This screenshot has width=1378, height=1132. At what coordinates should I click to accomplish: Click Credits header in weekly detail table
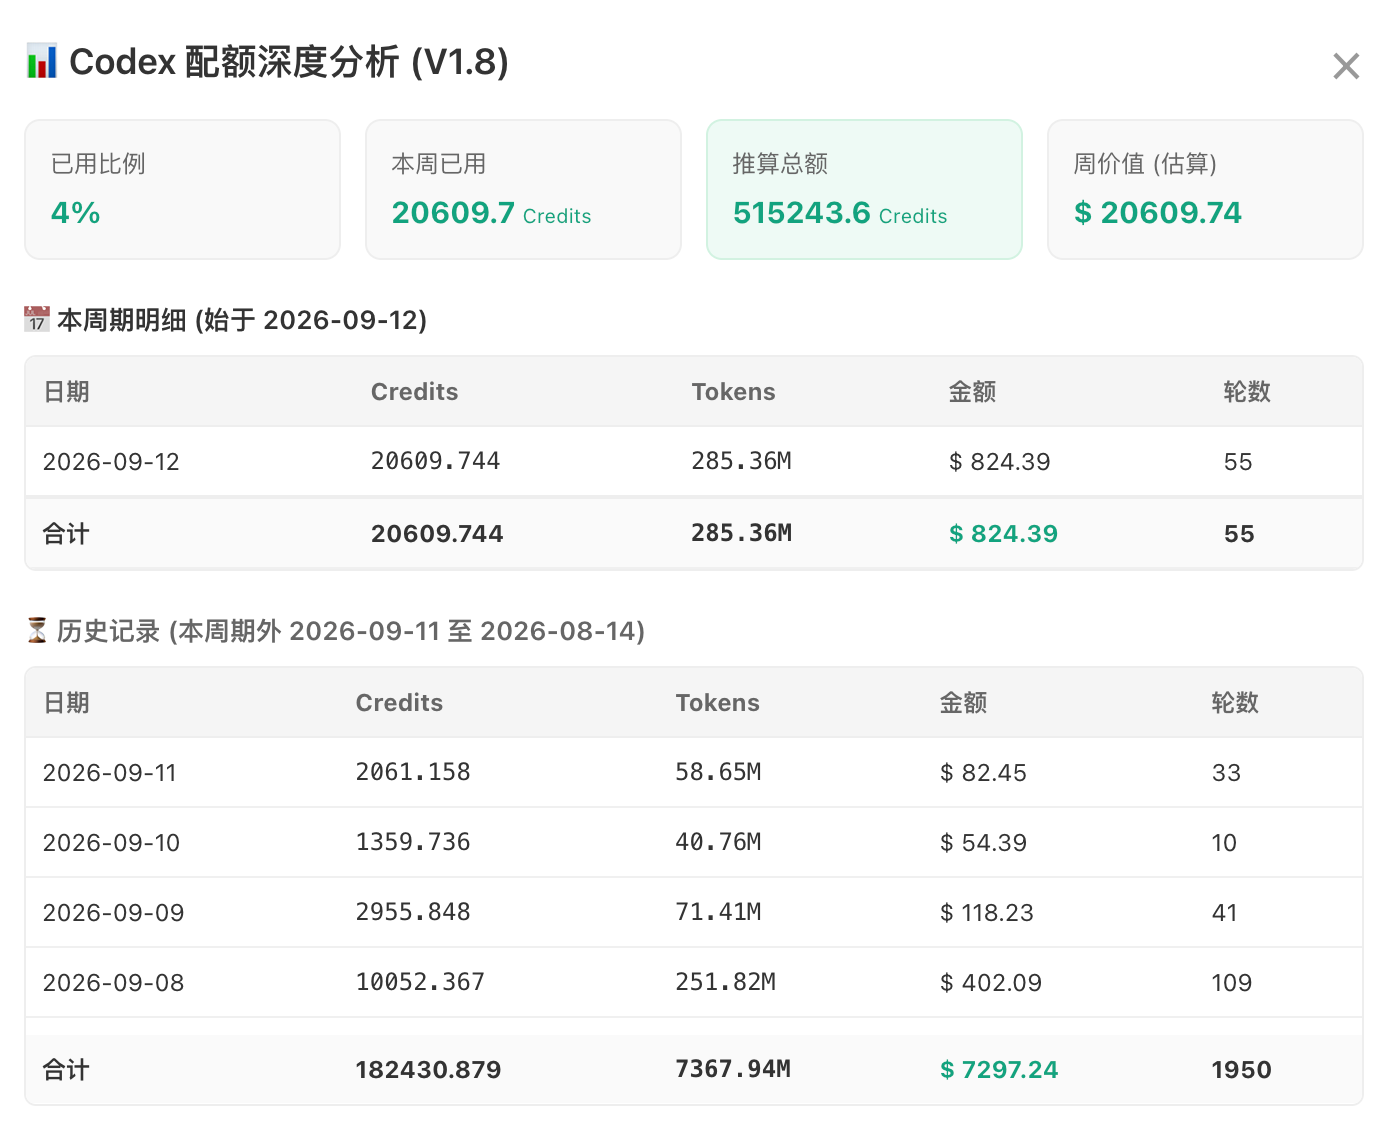414,392
